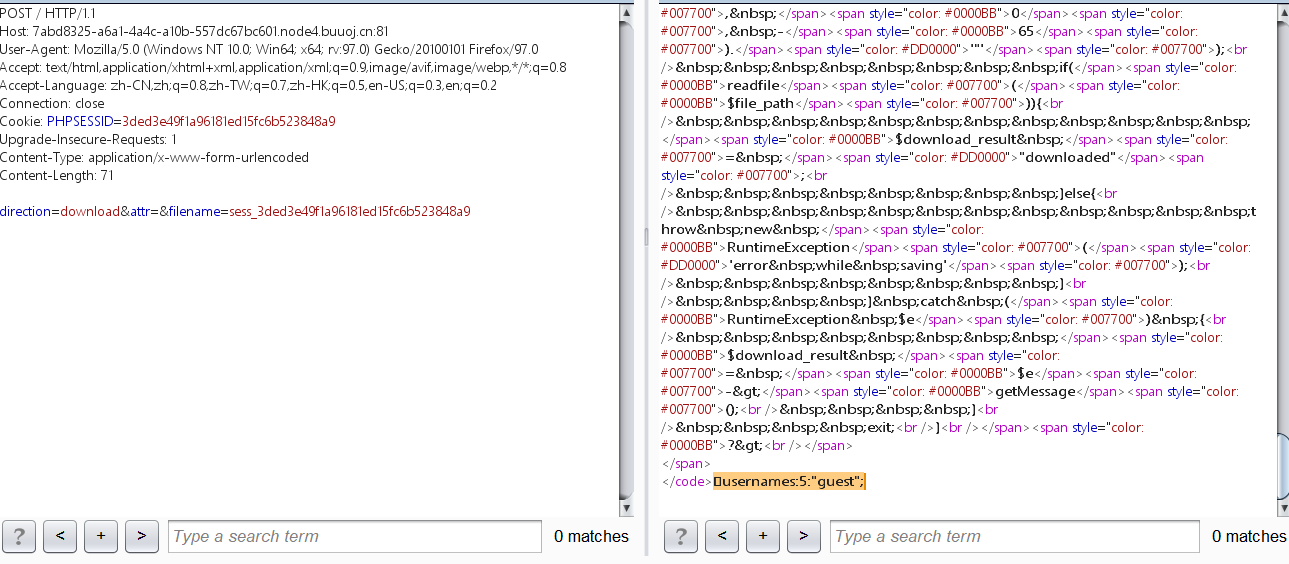
Task: Click the request pane scroll down arrow
Action: [627, 509]
